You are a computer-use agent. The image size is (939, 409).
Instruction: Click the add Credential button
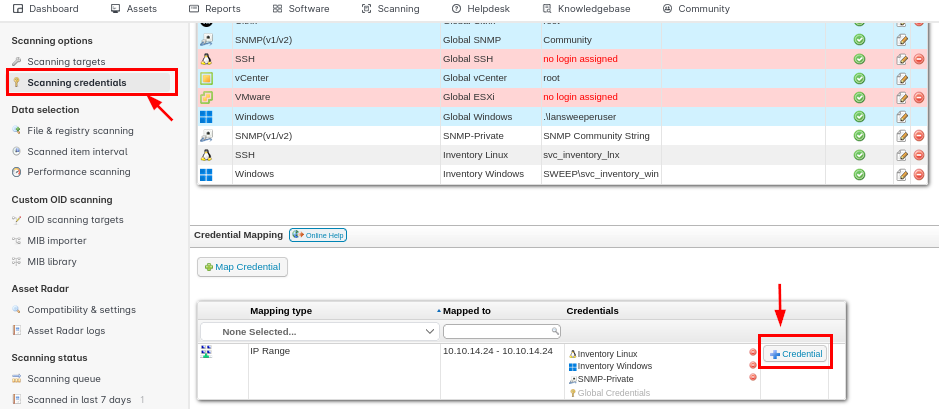(795, 354)
